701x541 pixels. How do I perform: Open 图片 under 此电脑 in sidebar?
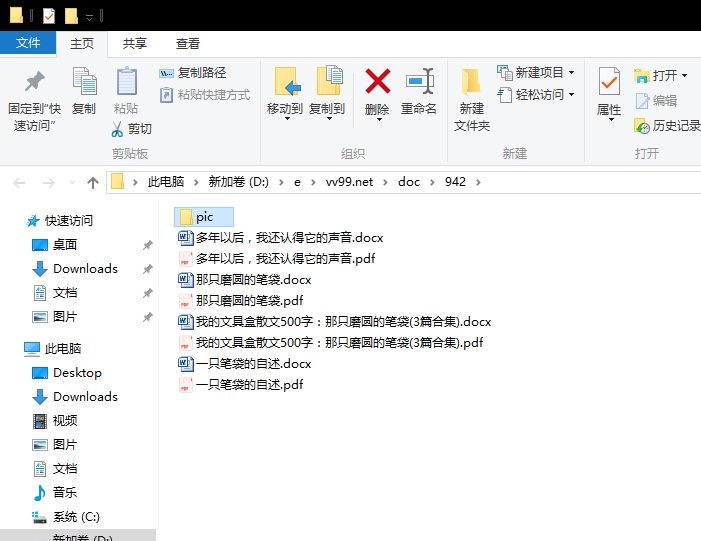point(55,445)
